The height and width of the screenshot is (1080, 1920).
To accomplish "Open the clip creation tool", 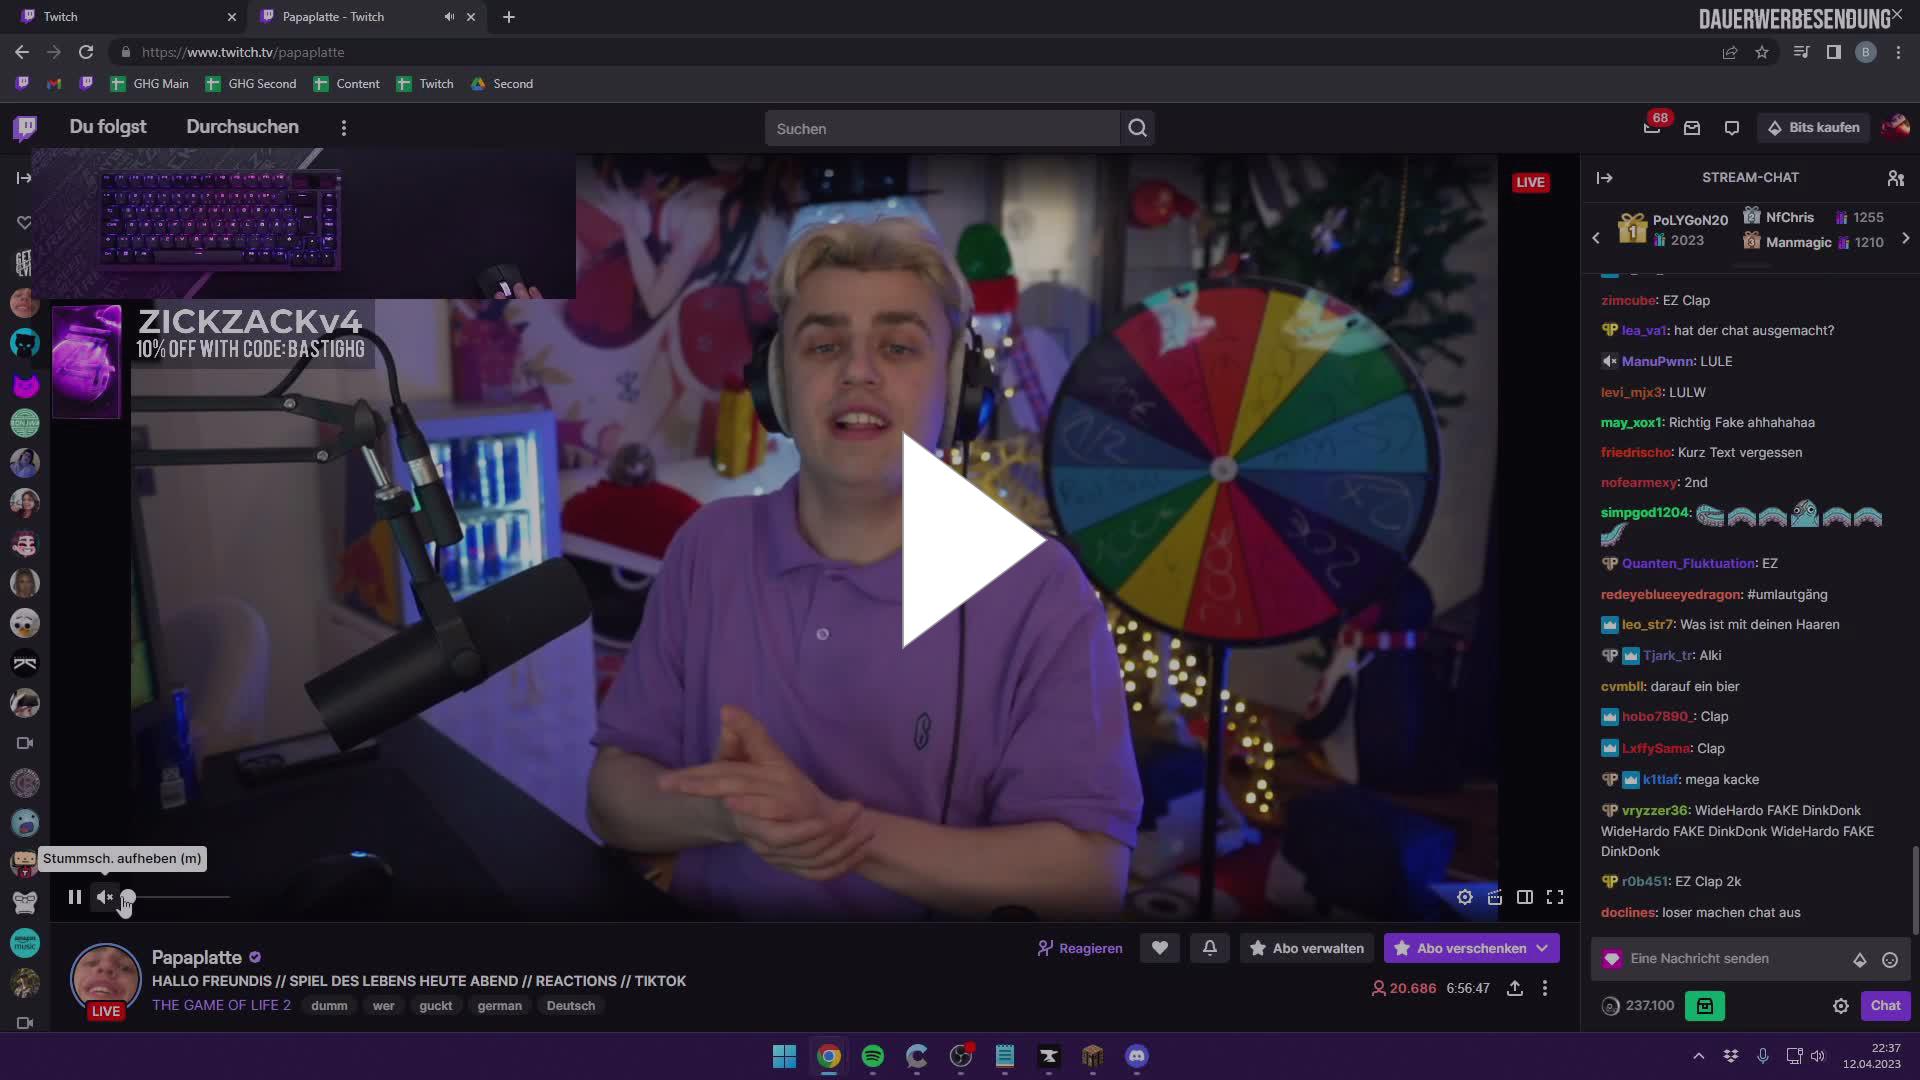I will 1495,897.
